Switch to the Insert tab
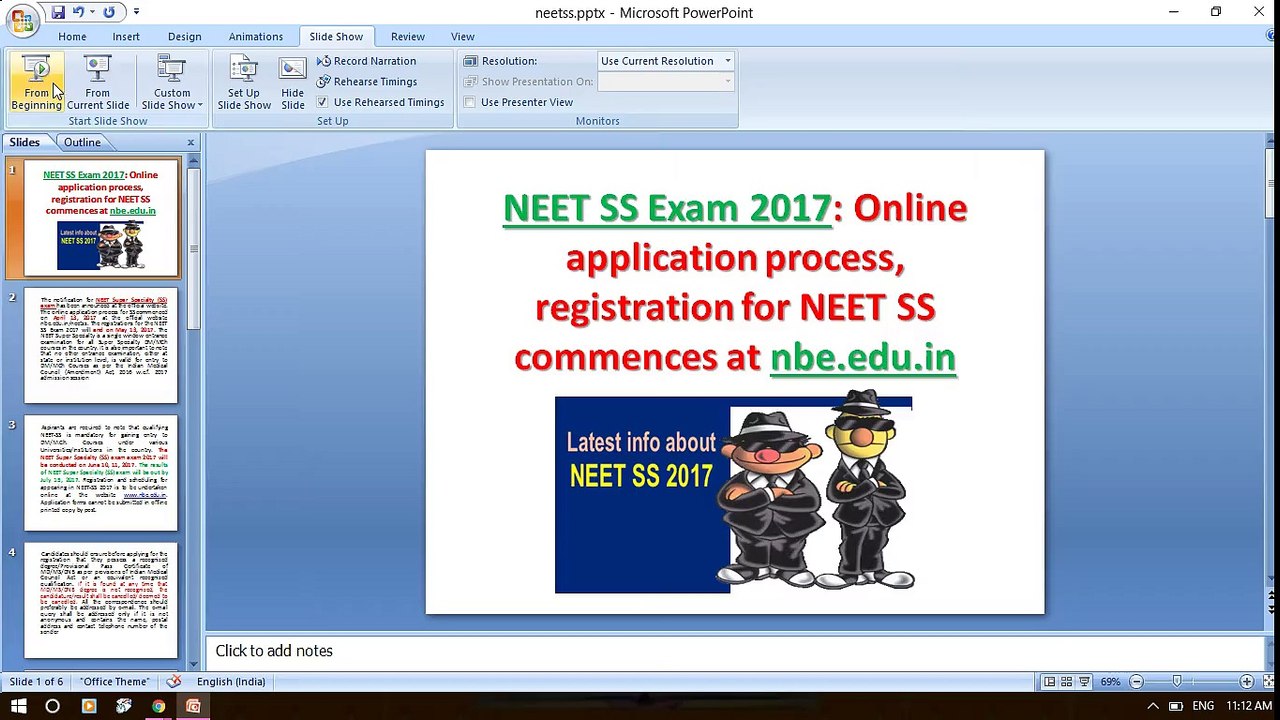1280x720 pixels. point(126,36)
